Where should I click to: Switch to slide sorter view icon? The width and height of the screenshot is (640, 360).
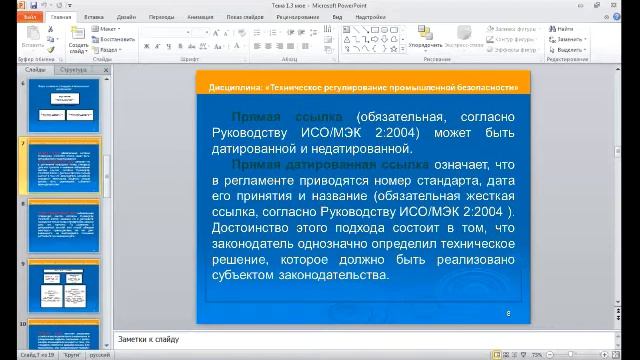(506, 355)
